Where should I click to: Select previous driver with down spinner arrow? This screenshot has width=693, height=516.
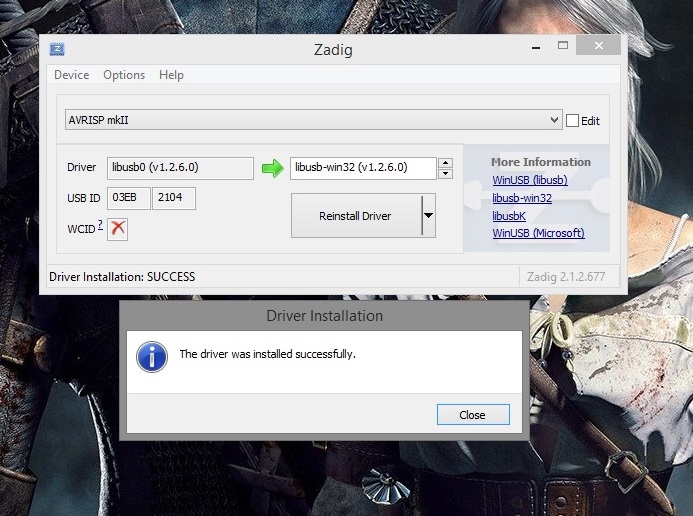click(446, 173)
